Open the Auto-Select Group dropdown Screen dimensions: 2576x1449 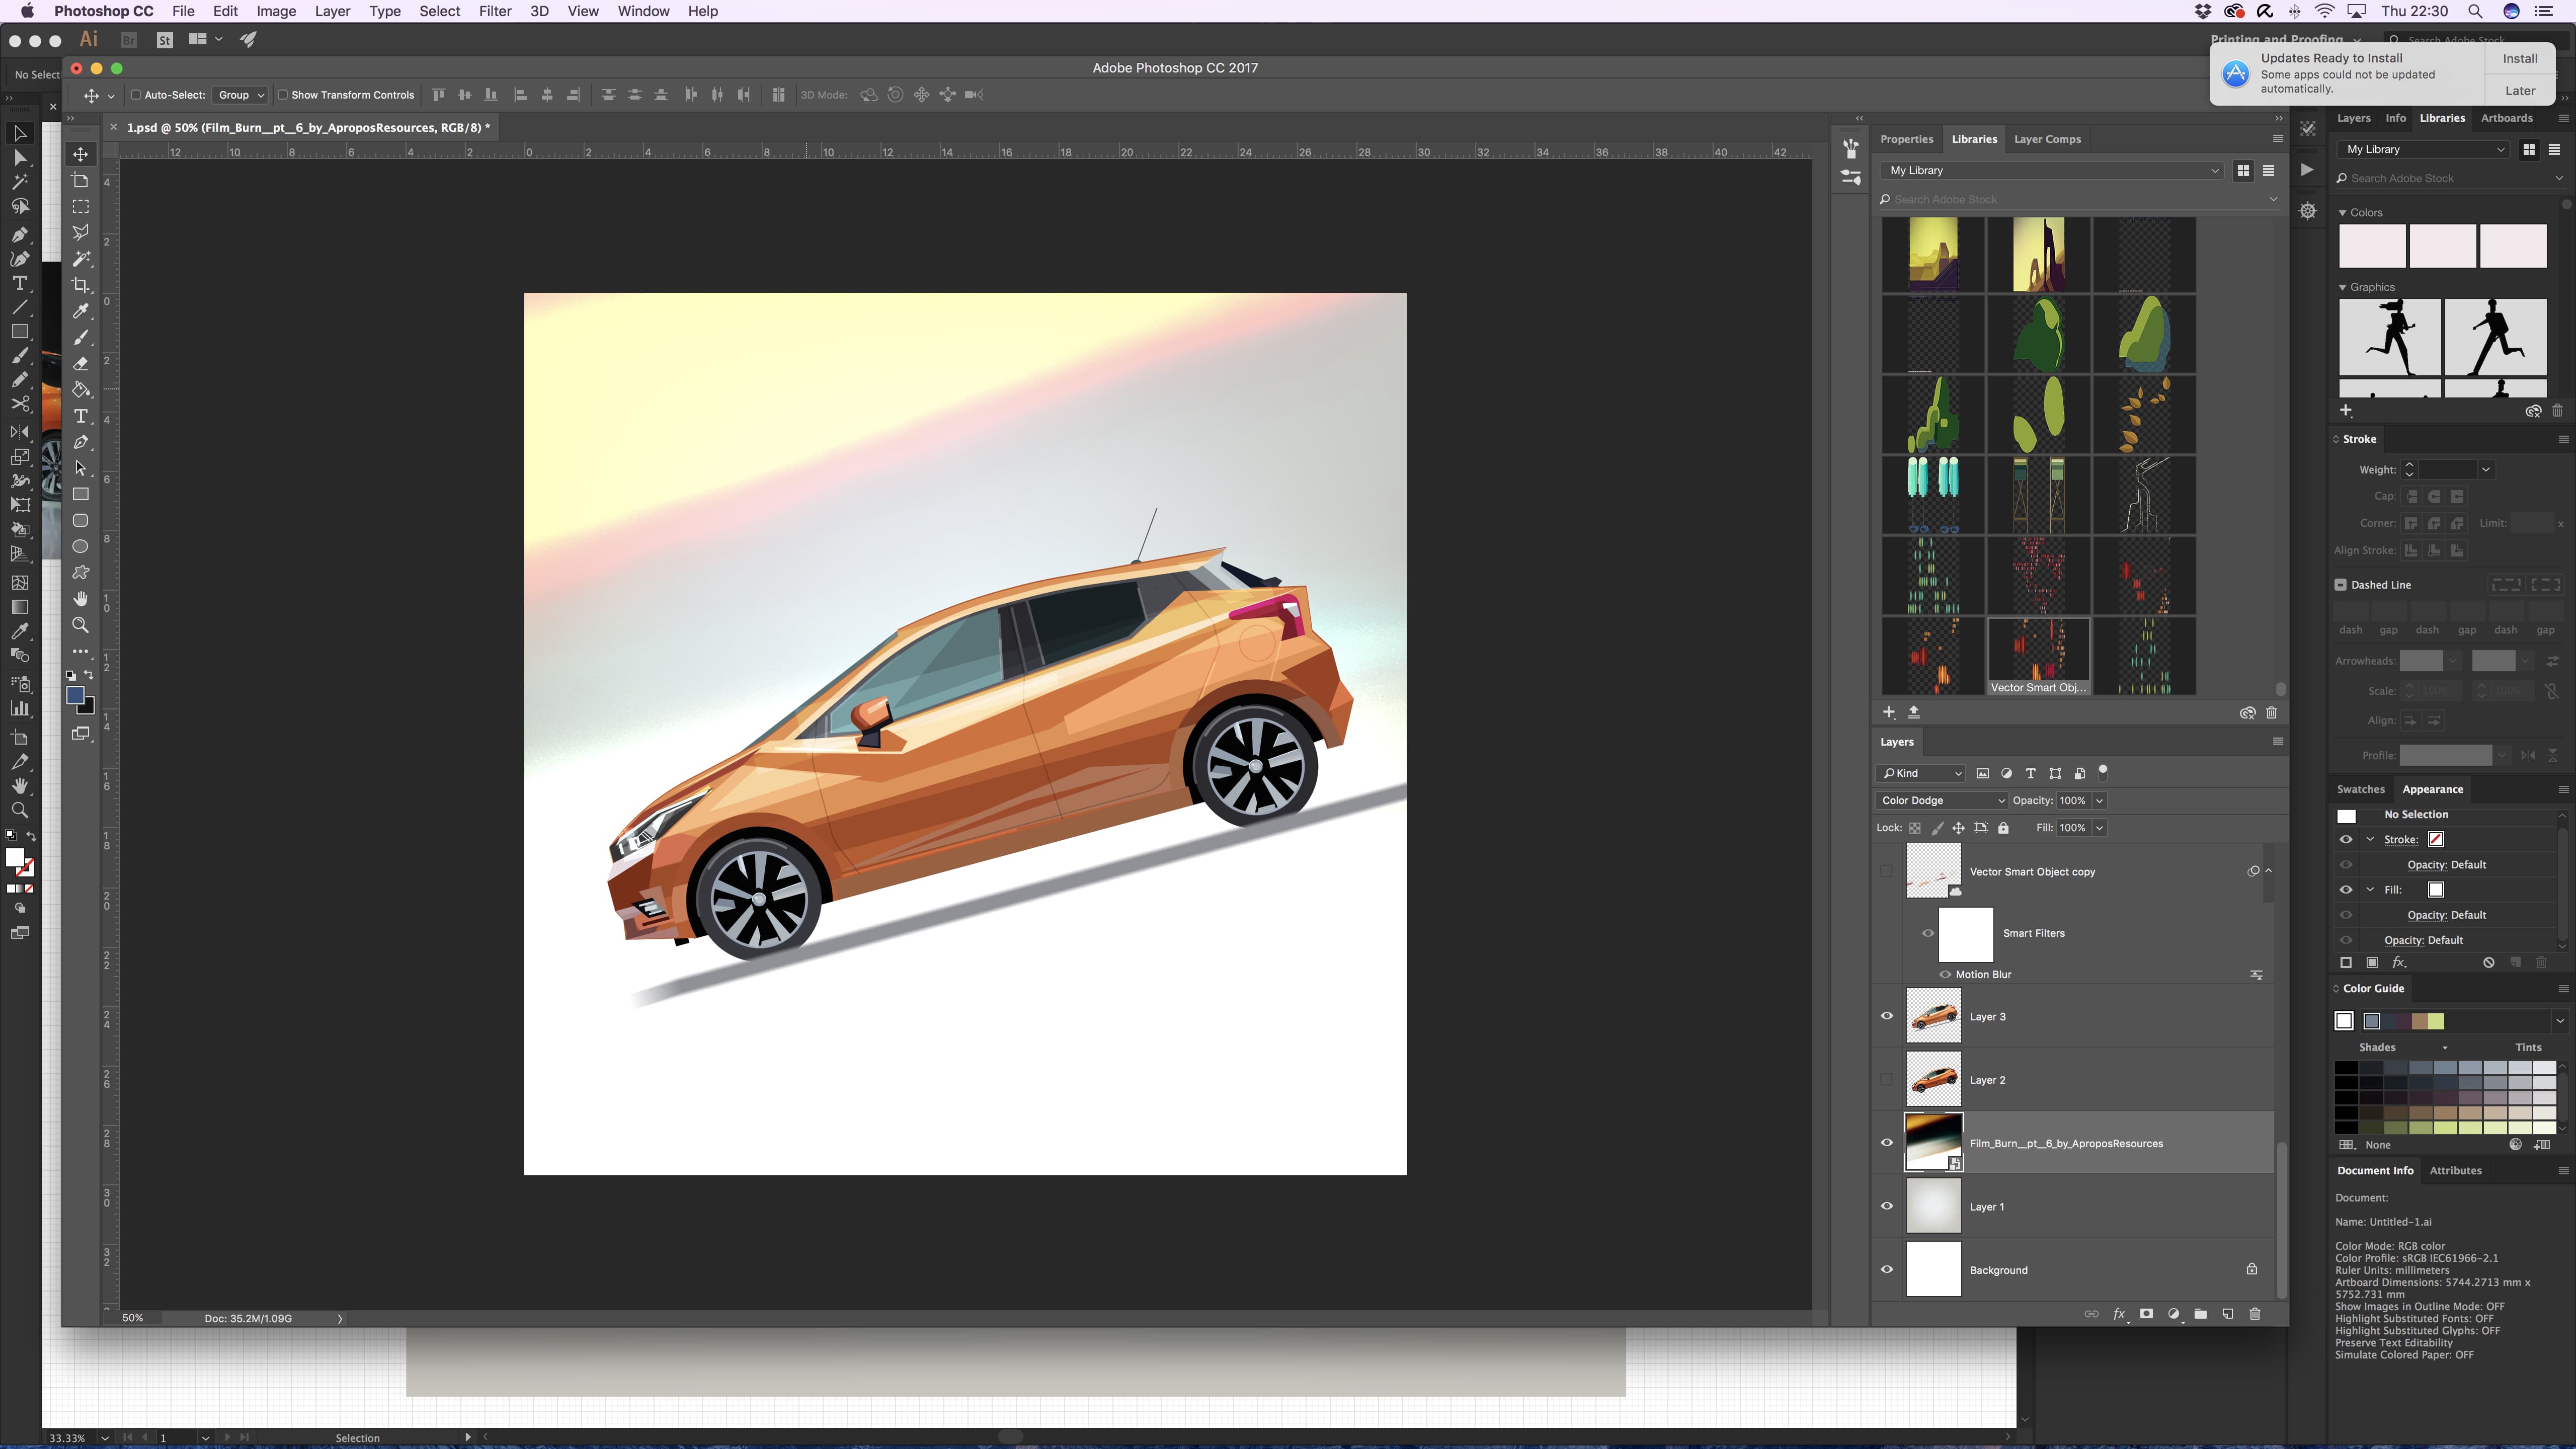click(240, 95)
